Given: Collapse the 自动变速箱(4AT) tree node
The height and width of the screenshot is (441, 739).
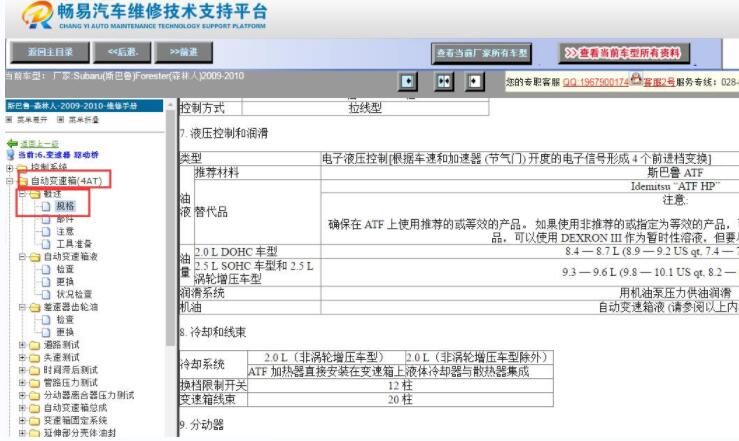Looking at the screenshot, I should (x=9, y=181).
